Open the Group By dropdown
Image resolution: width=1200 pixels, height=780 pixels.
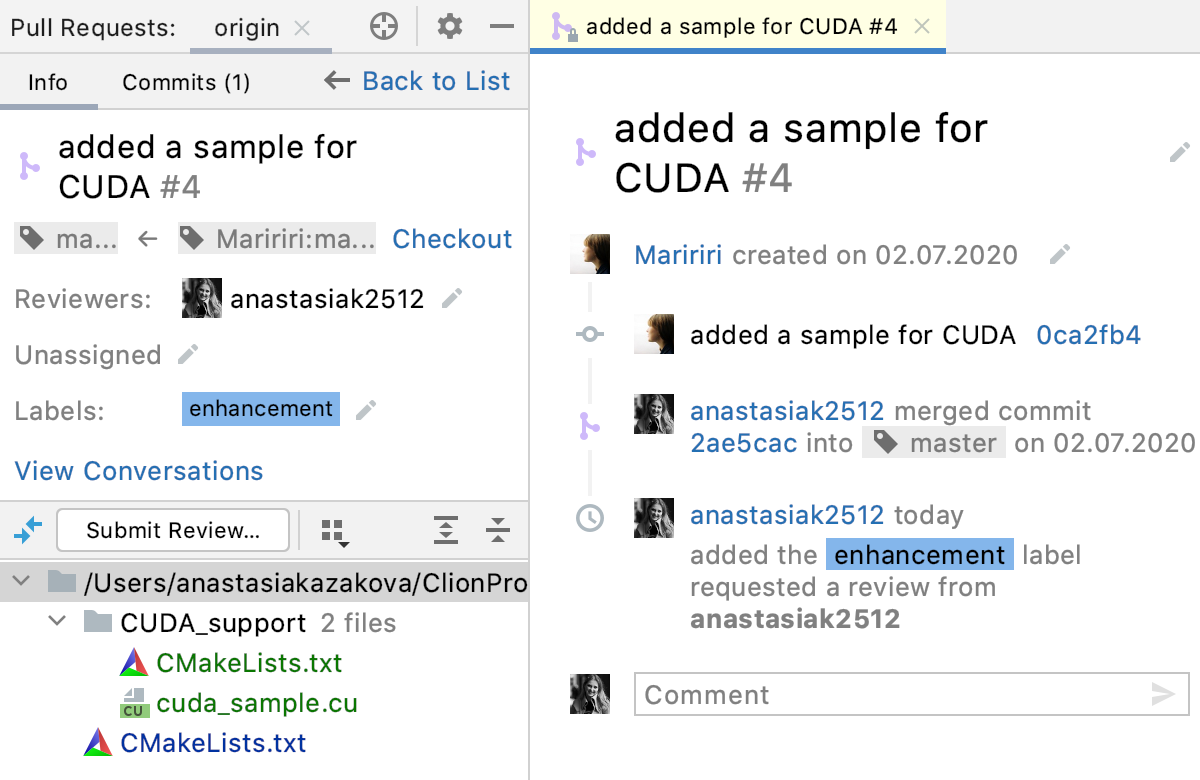click(x=335, y=532)
